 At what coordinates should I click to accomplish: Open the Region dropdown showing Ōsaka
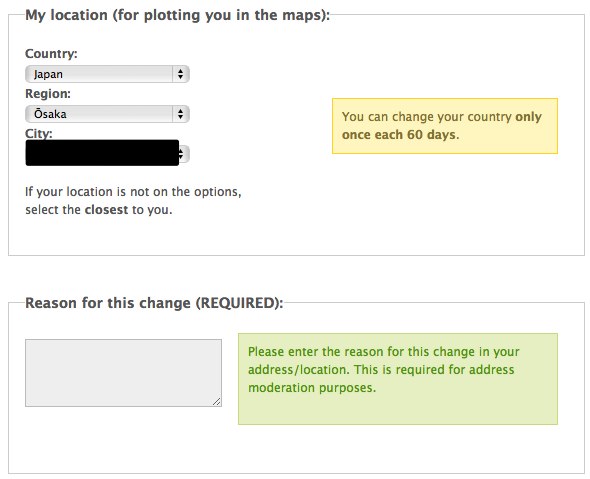107,114
